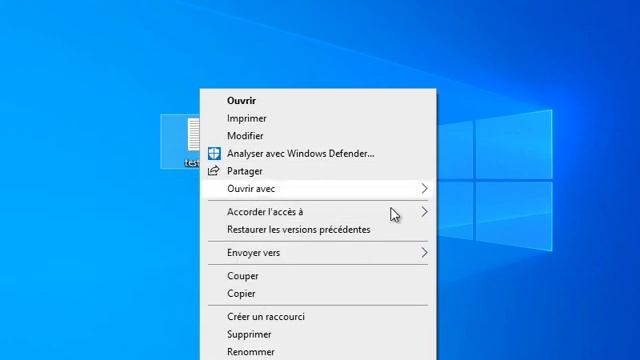Select Renommer in the context menu
The width and height of the screenshot is (640, 360).
point(318,351)
